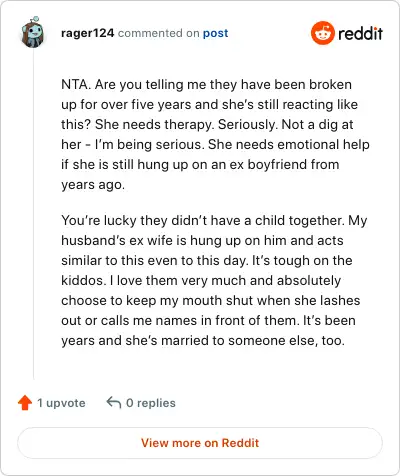Click the 'years ago.' line ending paragraph one

click(x=93, y=184)
